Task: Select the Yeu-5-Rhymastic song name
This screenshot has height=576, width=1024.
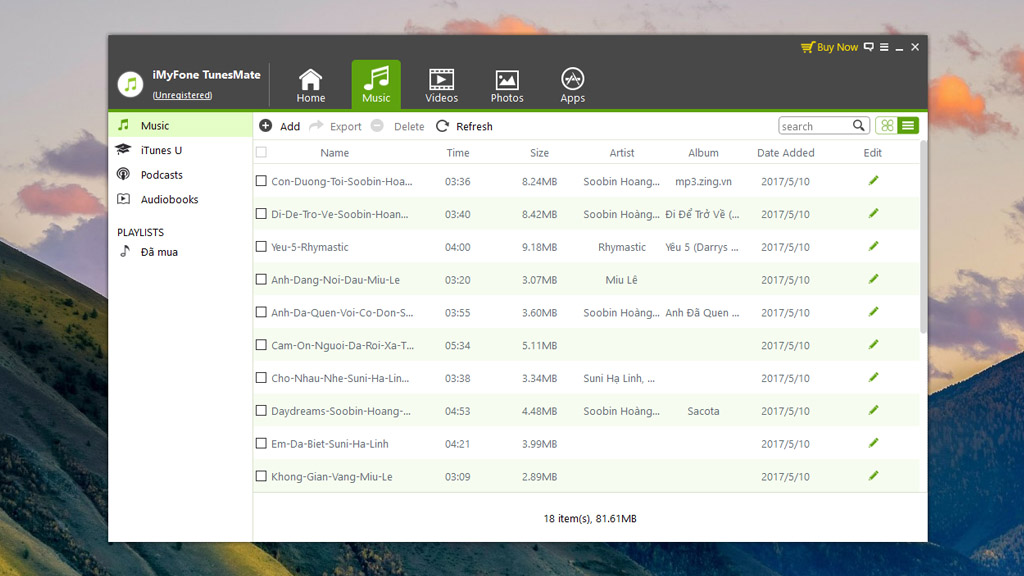Action: click(310, 247)
